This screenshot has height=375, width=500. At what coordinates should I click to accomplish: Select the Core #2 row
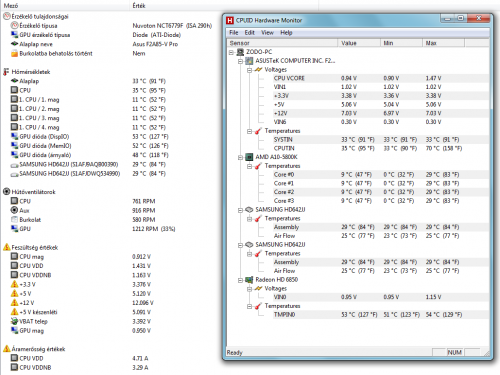pos(381,192)
